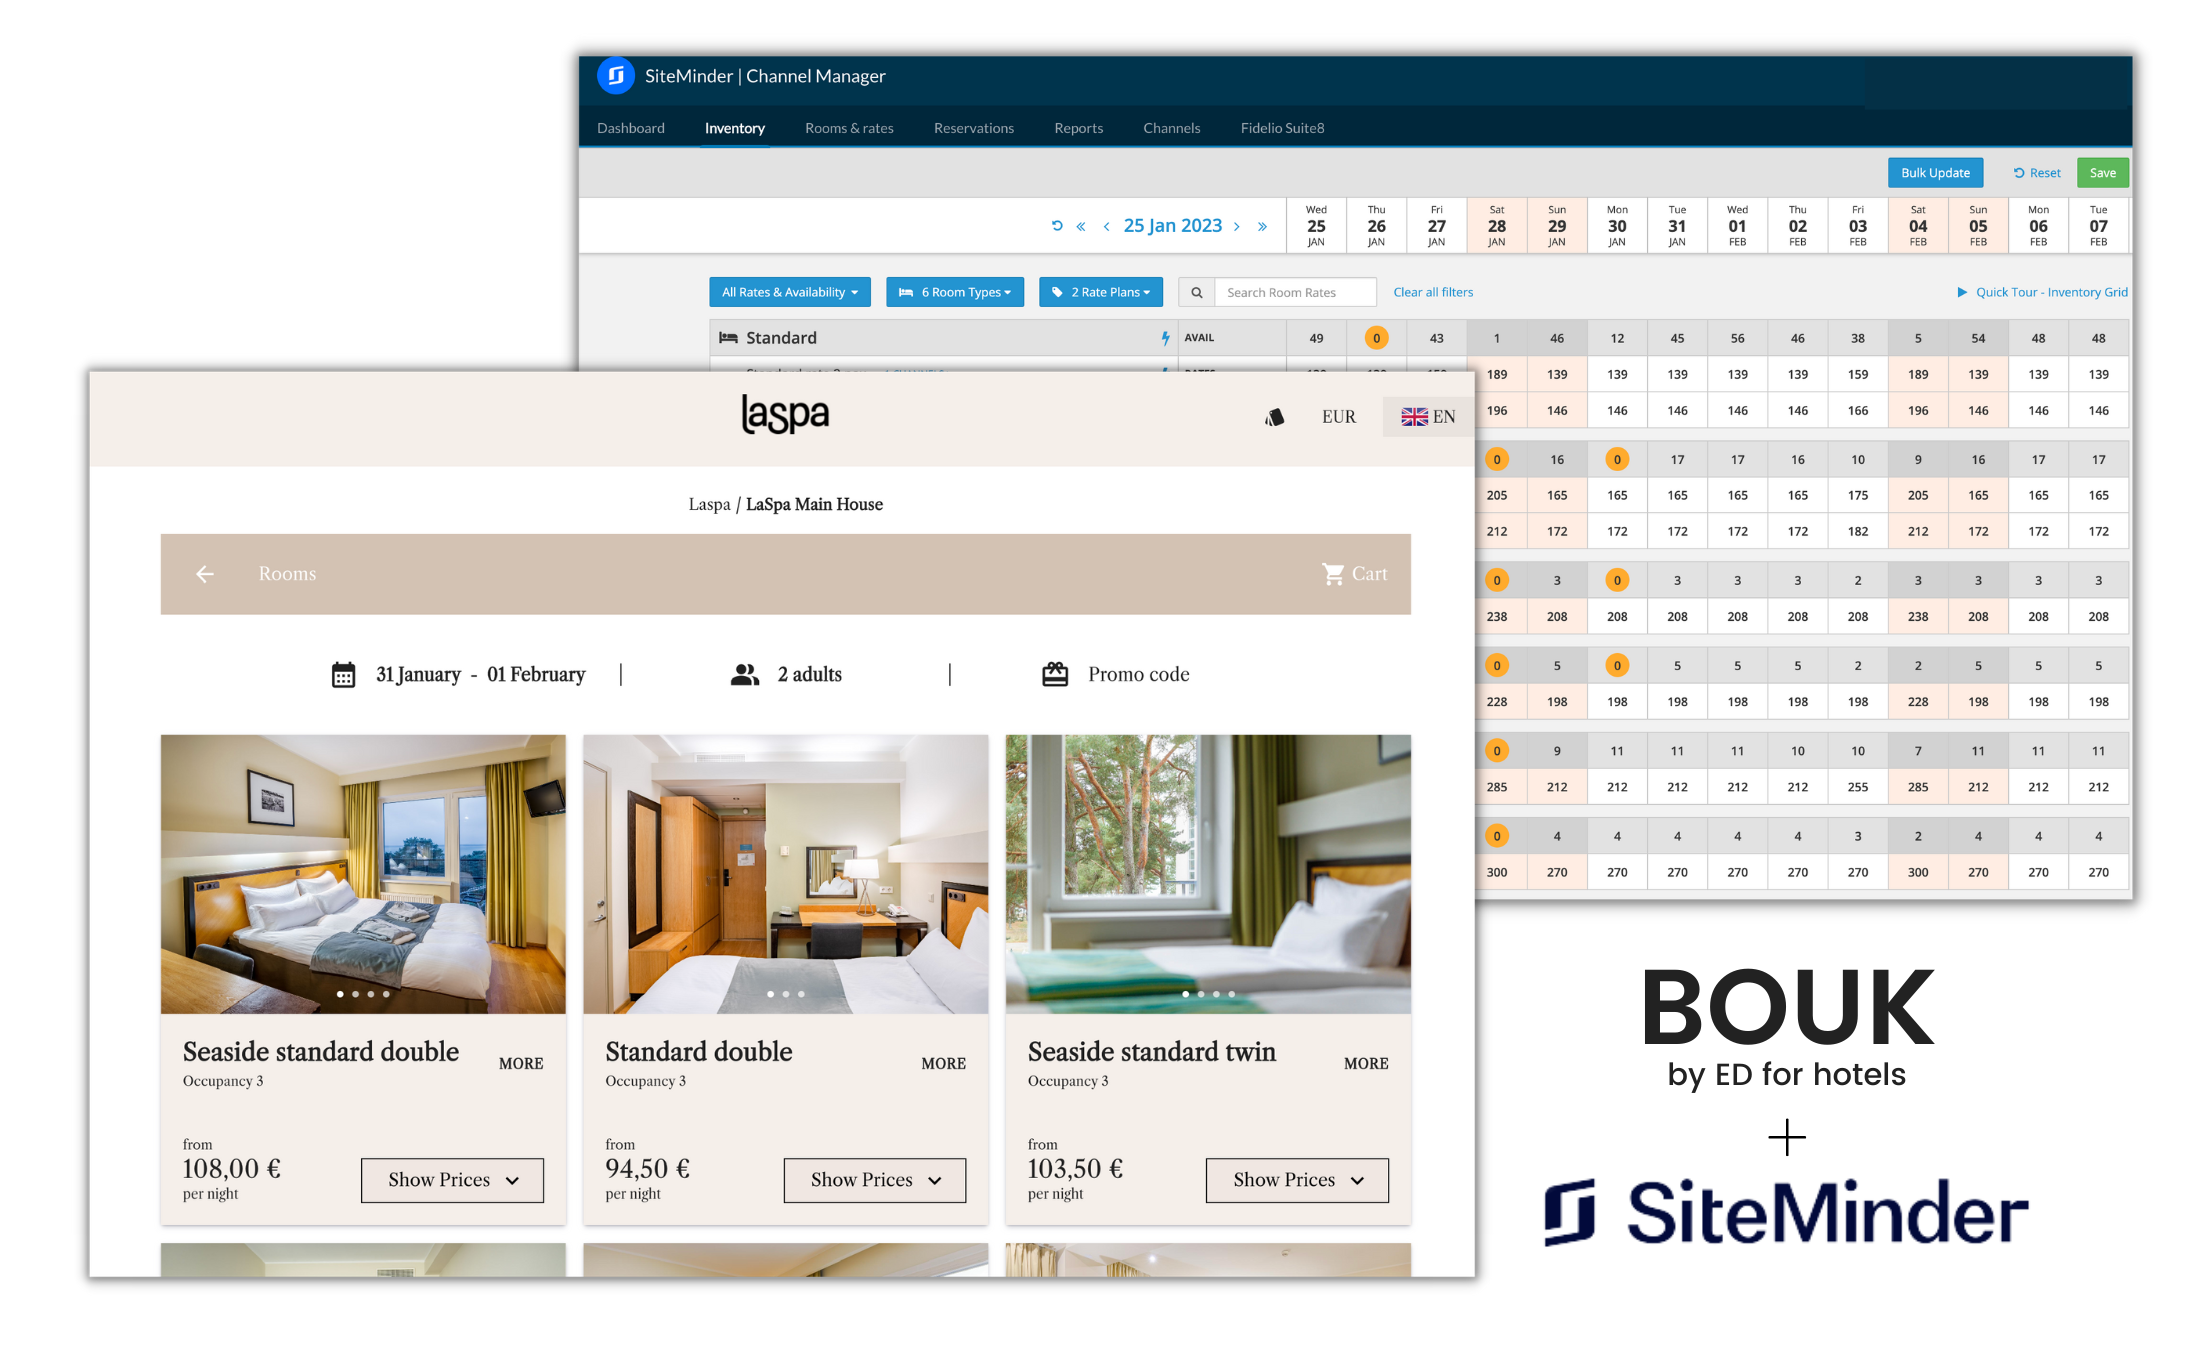Jump forward with double-right chevron
This screenshot has width=2205, height=1350.
coord(1262,227)
